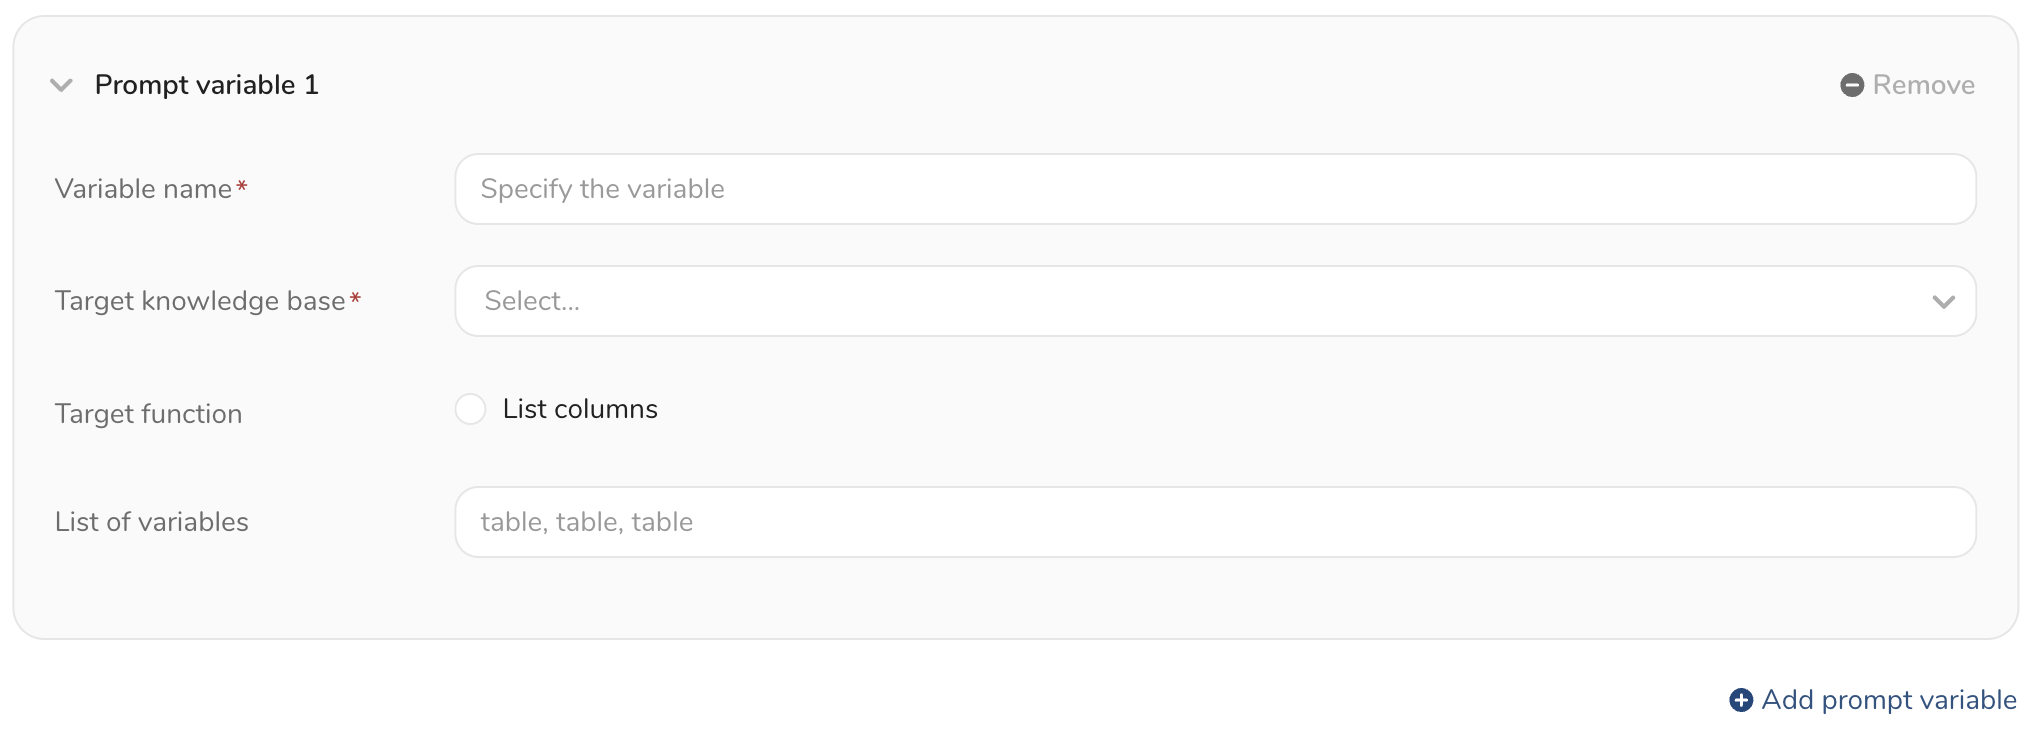
Task: Click the Add prompt variable link
Action: (x=1888, y=700)
